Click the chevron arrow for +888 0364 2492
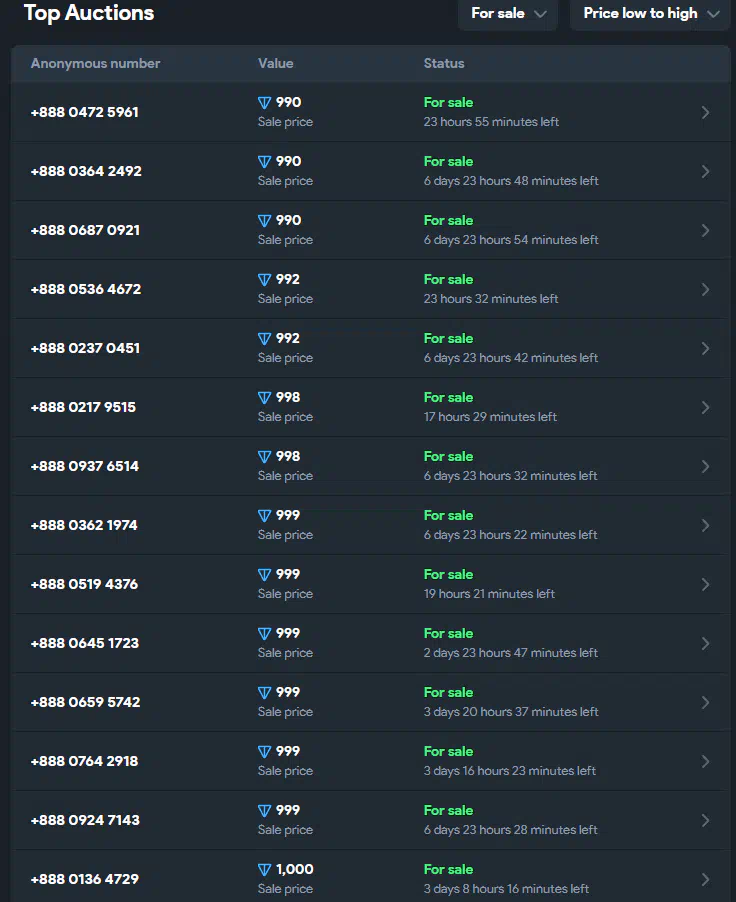The height and width of the screenshot is (902, 736). click(x=705, y=171)
